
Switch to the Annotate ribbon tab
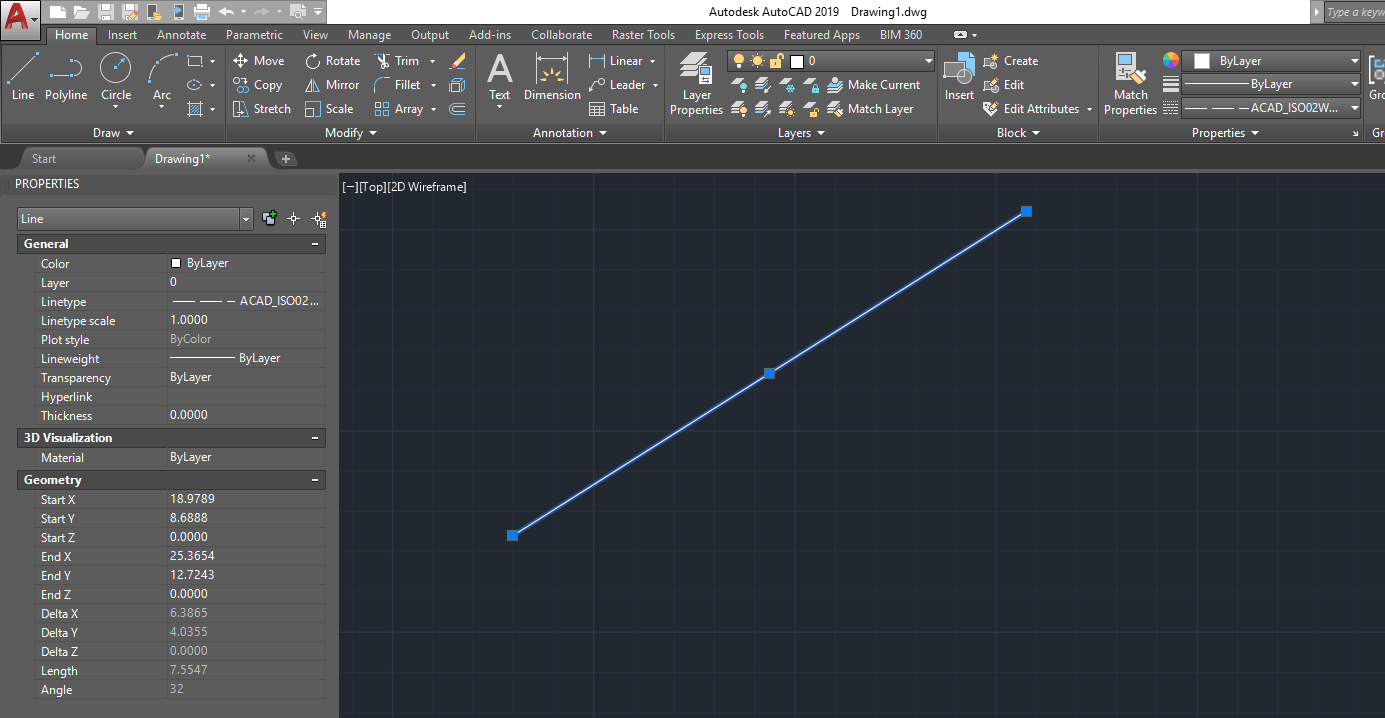[x=181, y=34]
